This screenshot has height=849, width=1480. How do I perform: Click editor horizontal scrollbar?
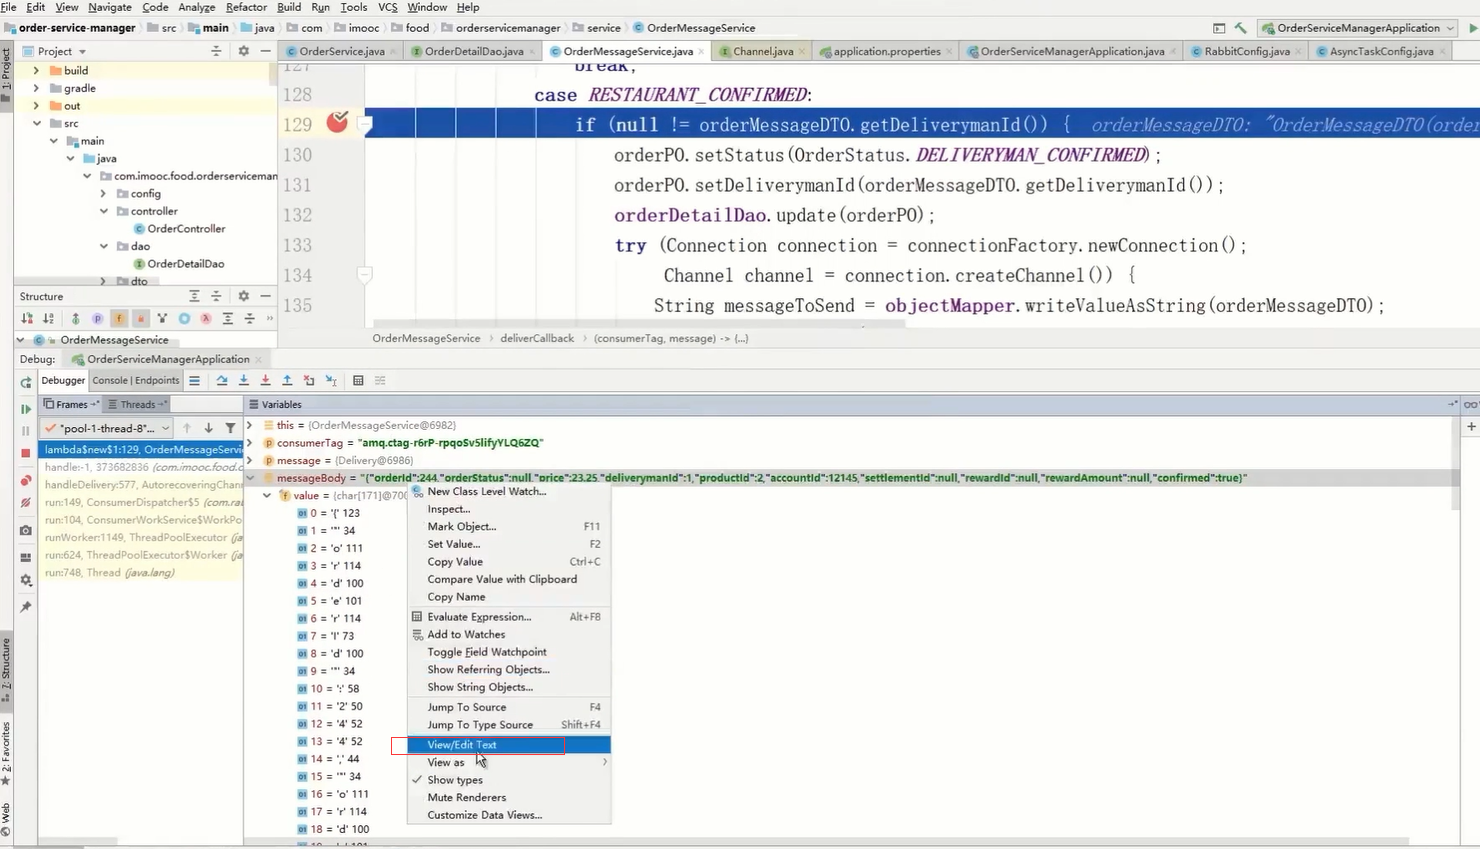(638, 324)
